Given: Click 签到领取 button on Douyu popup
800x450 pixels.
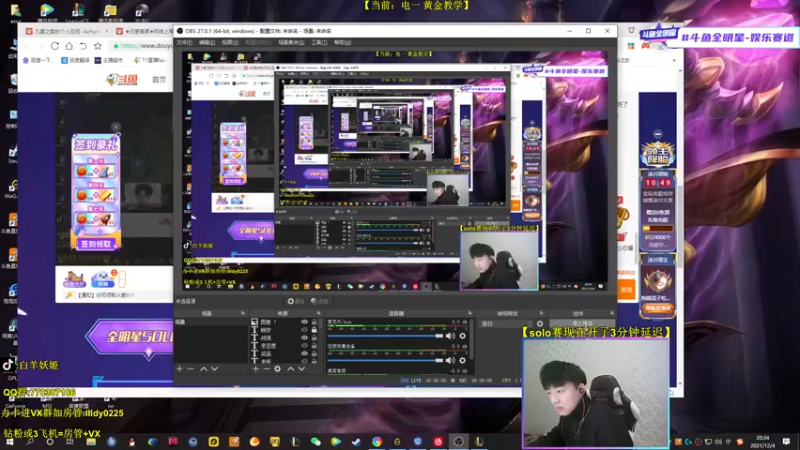Looking at the screenshot, I should 96,244.
